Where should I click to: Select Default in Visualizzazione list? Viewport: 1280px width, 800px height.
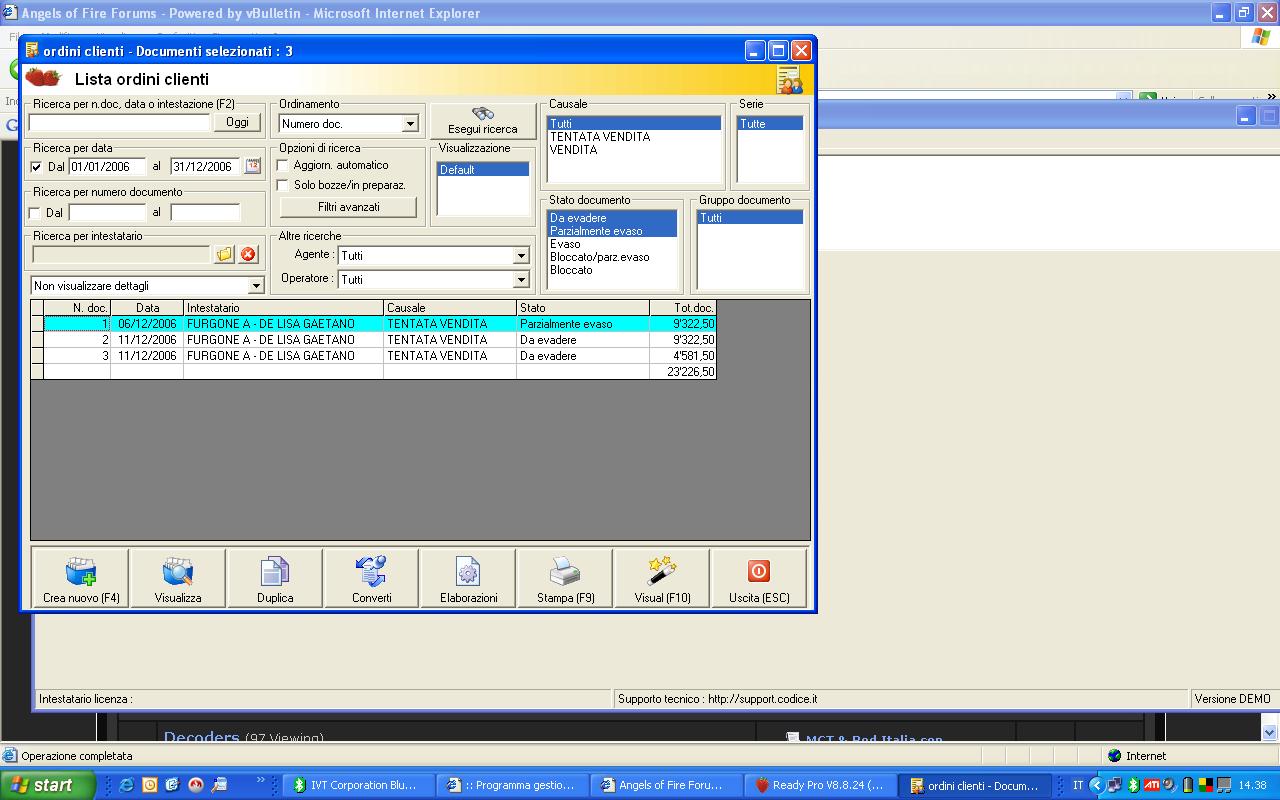483,170
